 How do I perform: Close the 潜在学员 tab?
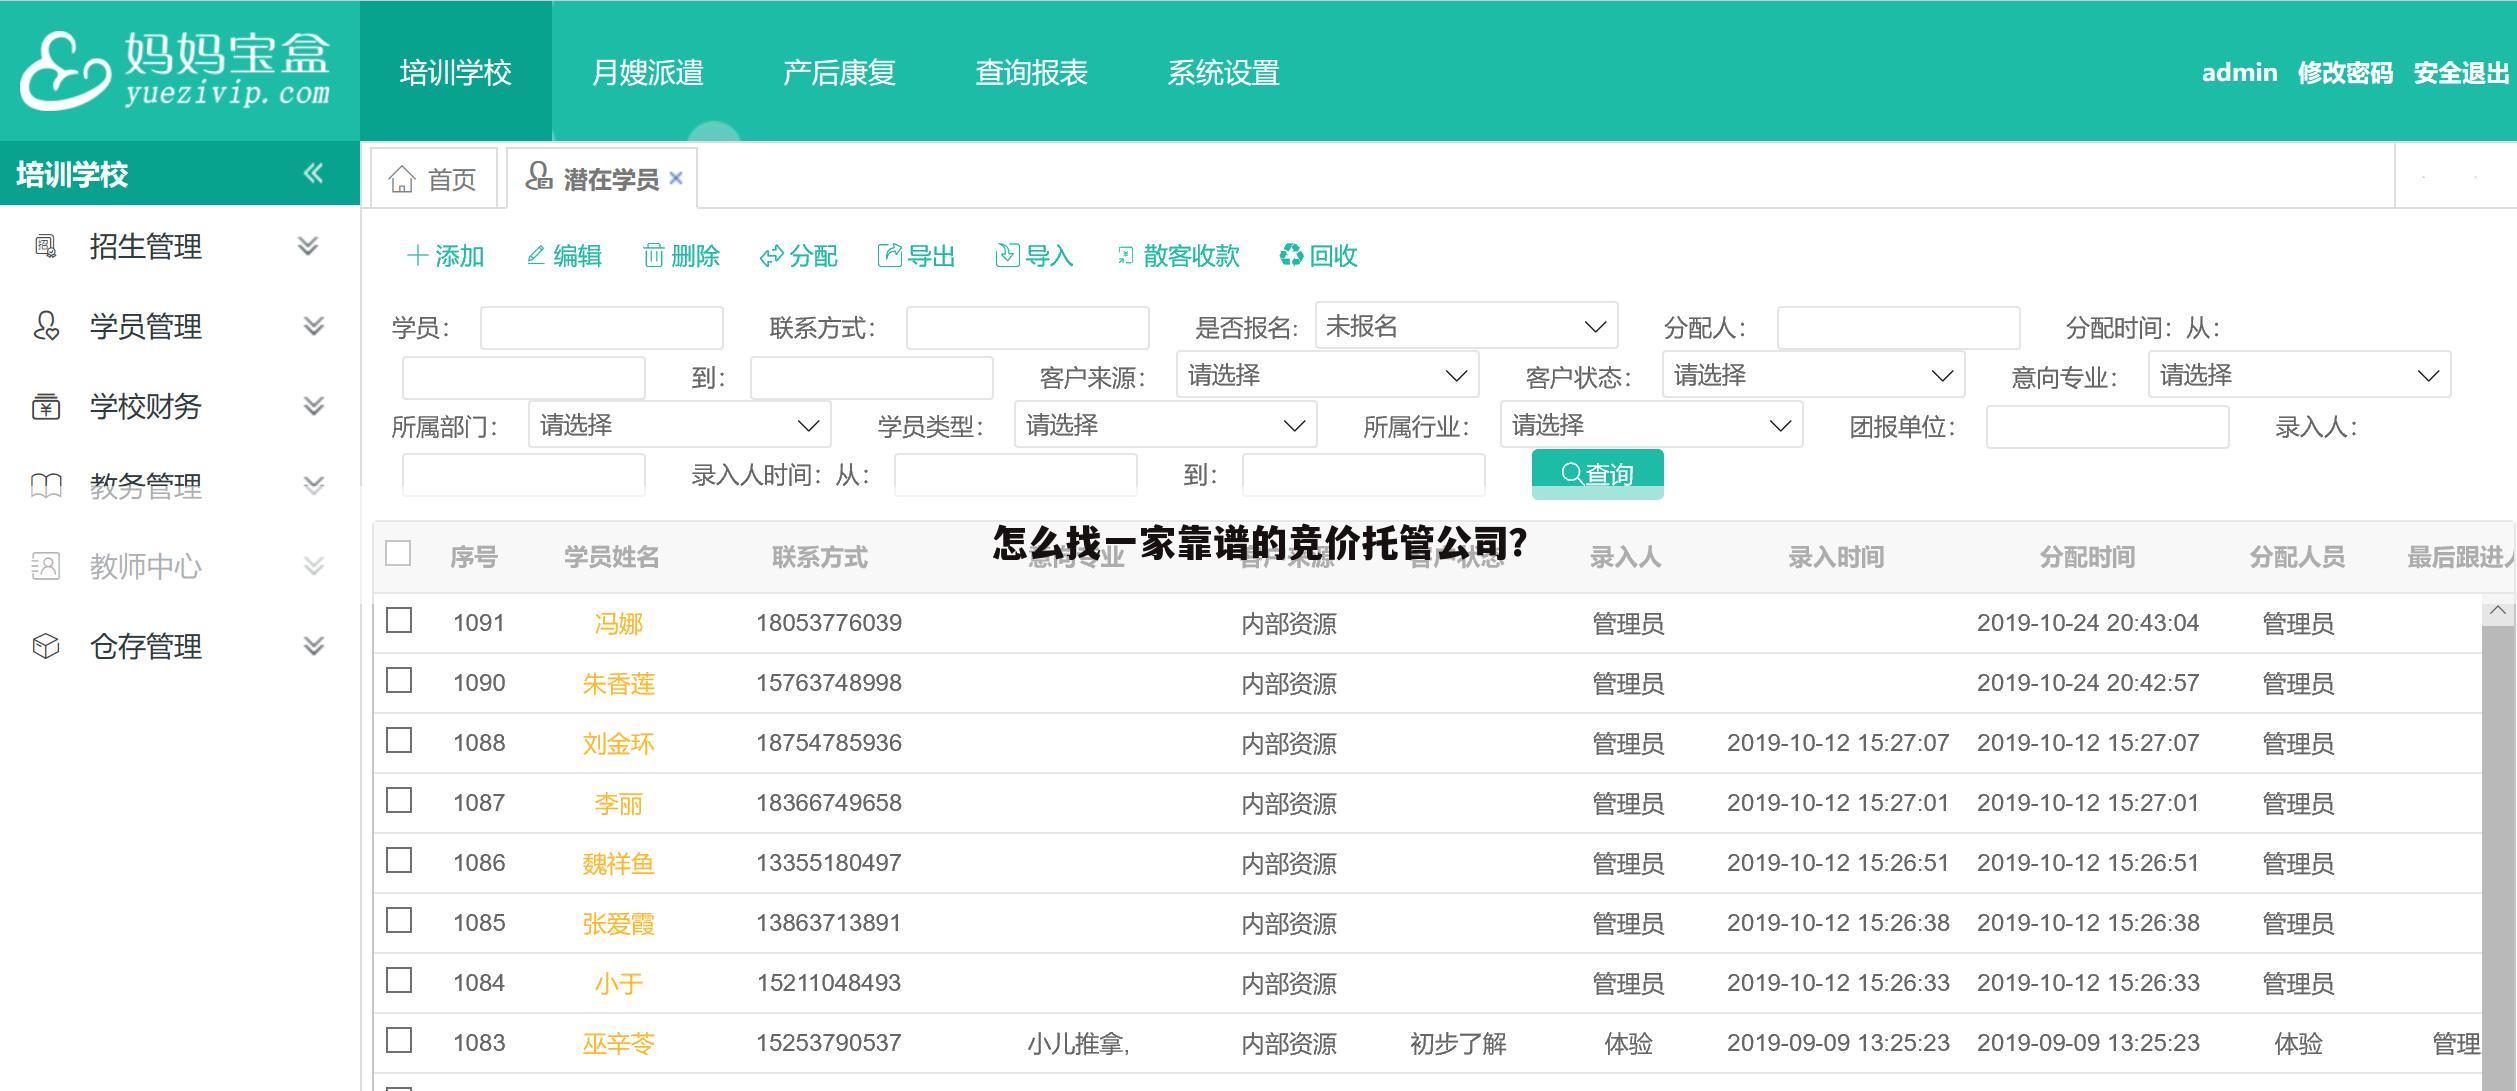676,178
